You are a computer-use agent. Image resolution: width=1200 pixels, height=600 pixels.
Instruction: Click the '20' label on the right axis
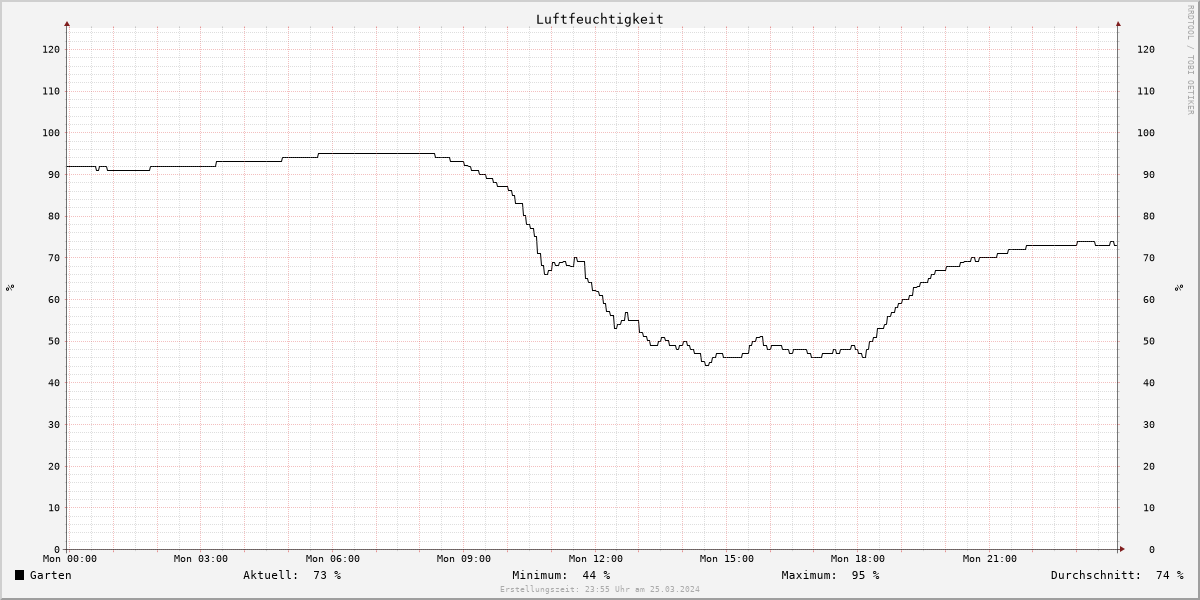pos(1150,466)
